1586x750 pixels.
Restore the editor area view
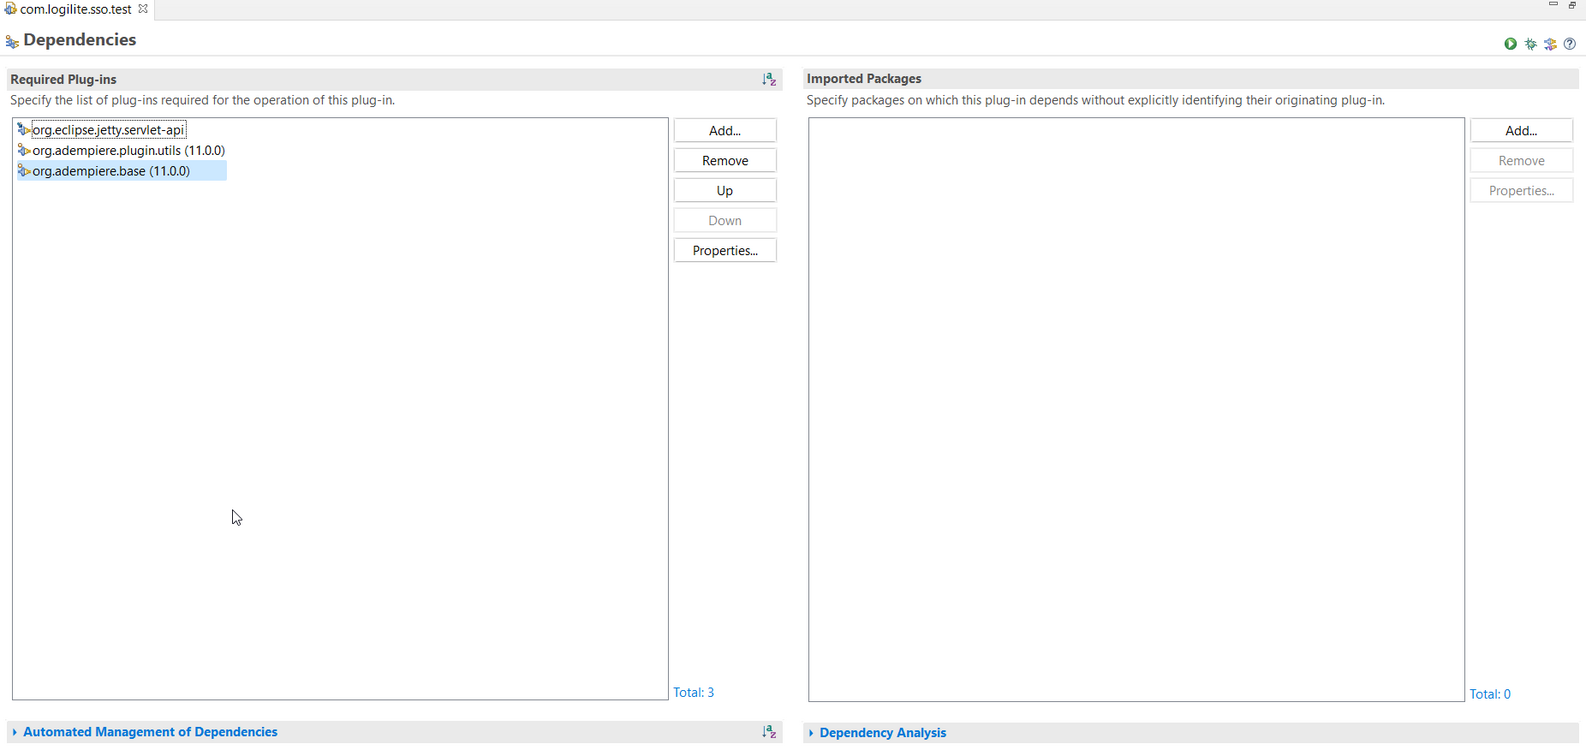click(1572, 5)
